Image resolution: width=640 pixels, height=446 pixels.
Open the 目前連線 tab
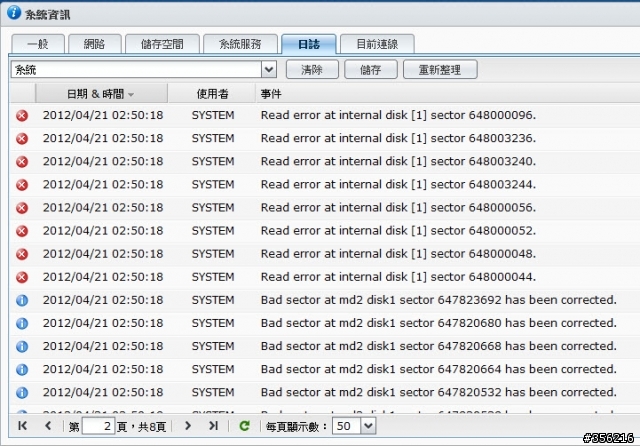coord(378,44)
